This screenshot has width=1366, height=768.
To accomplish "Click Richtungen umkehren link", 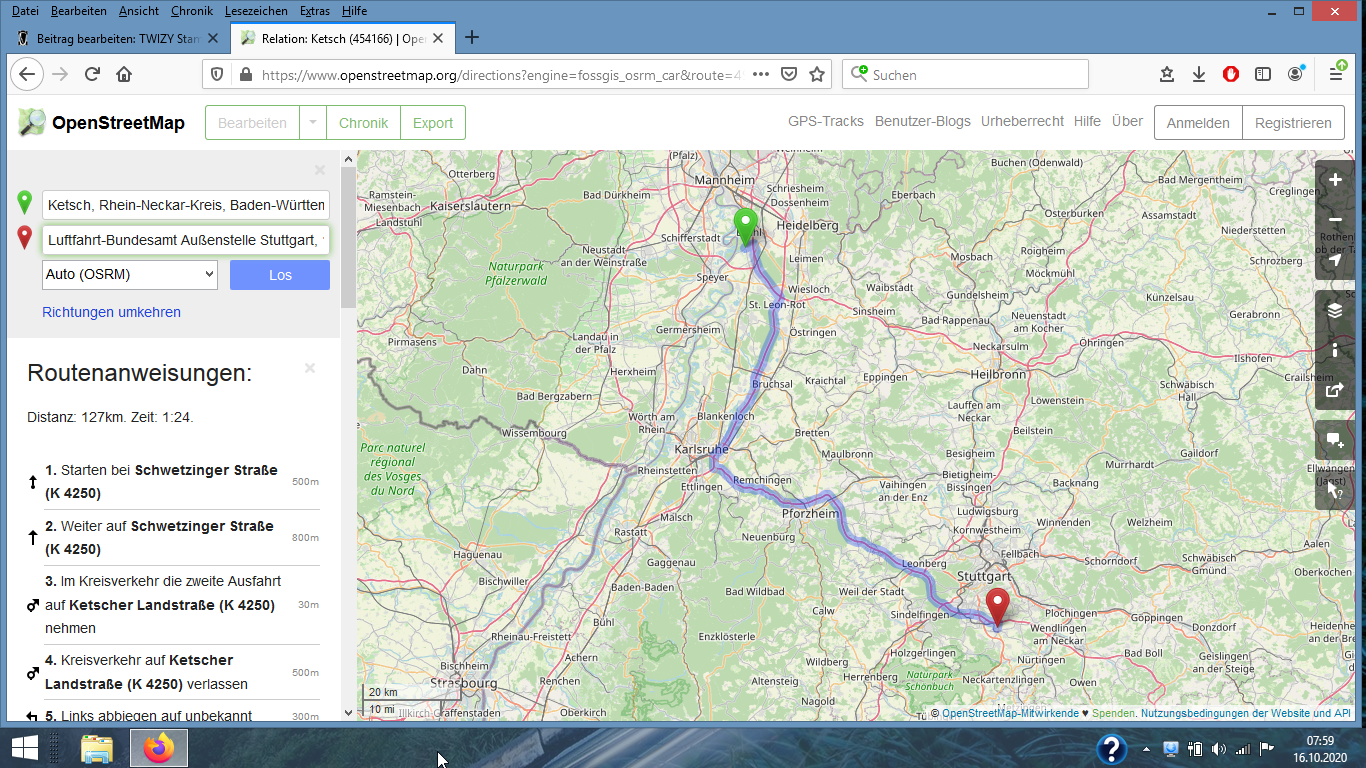I will pyautogui.click(x=111, y=312).
